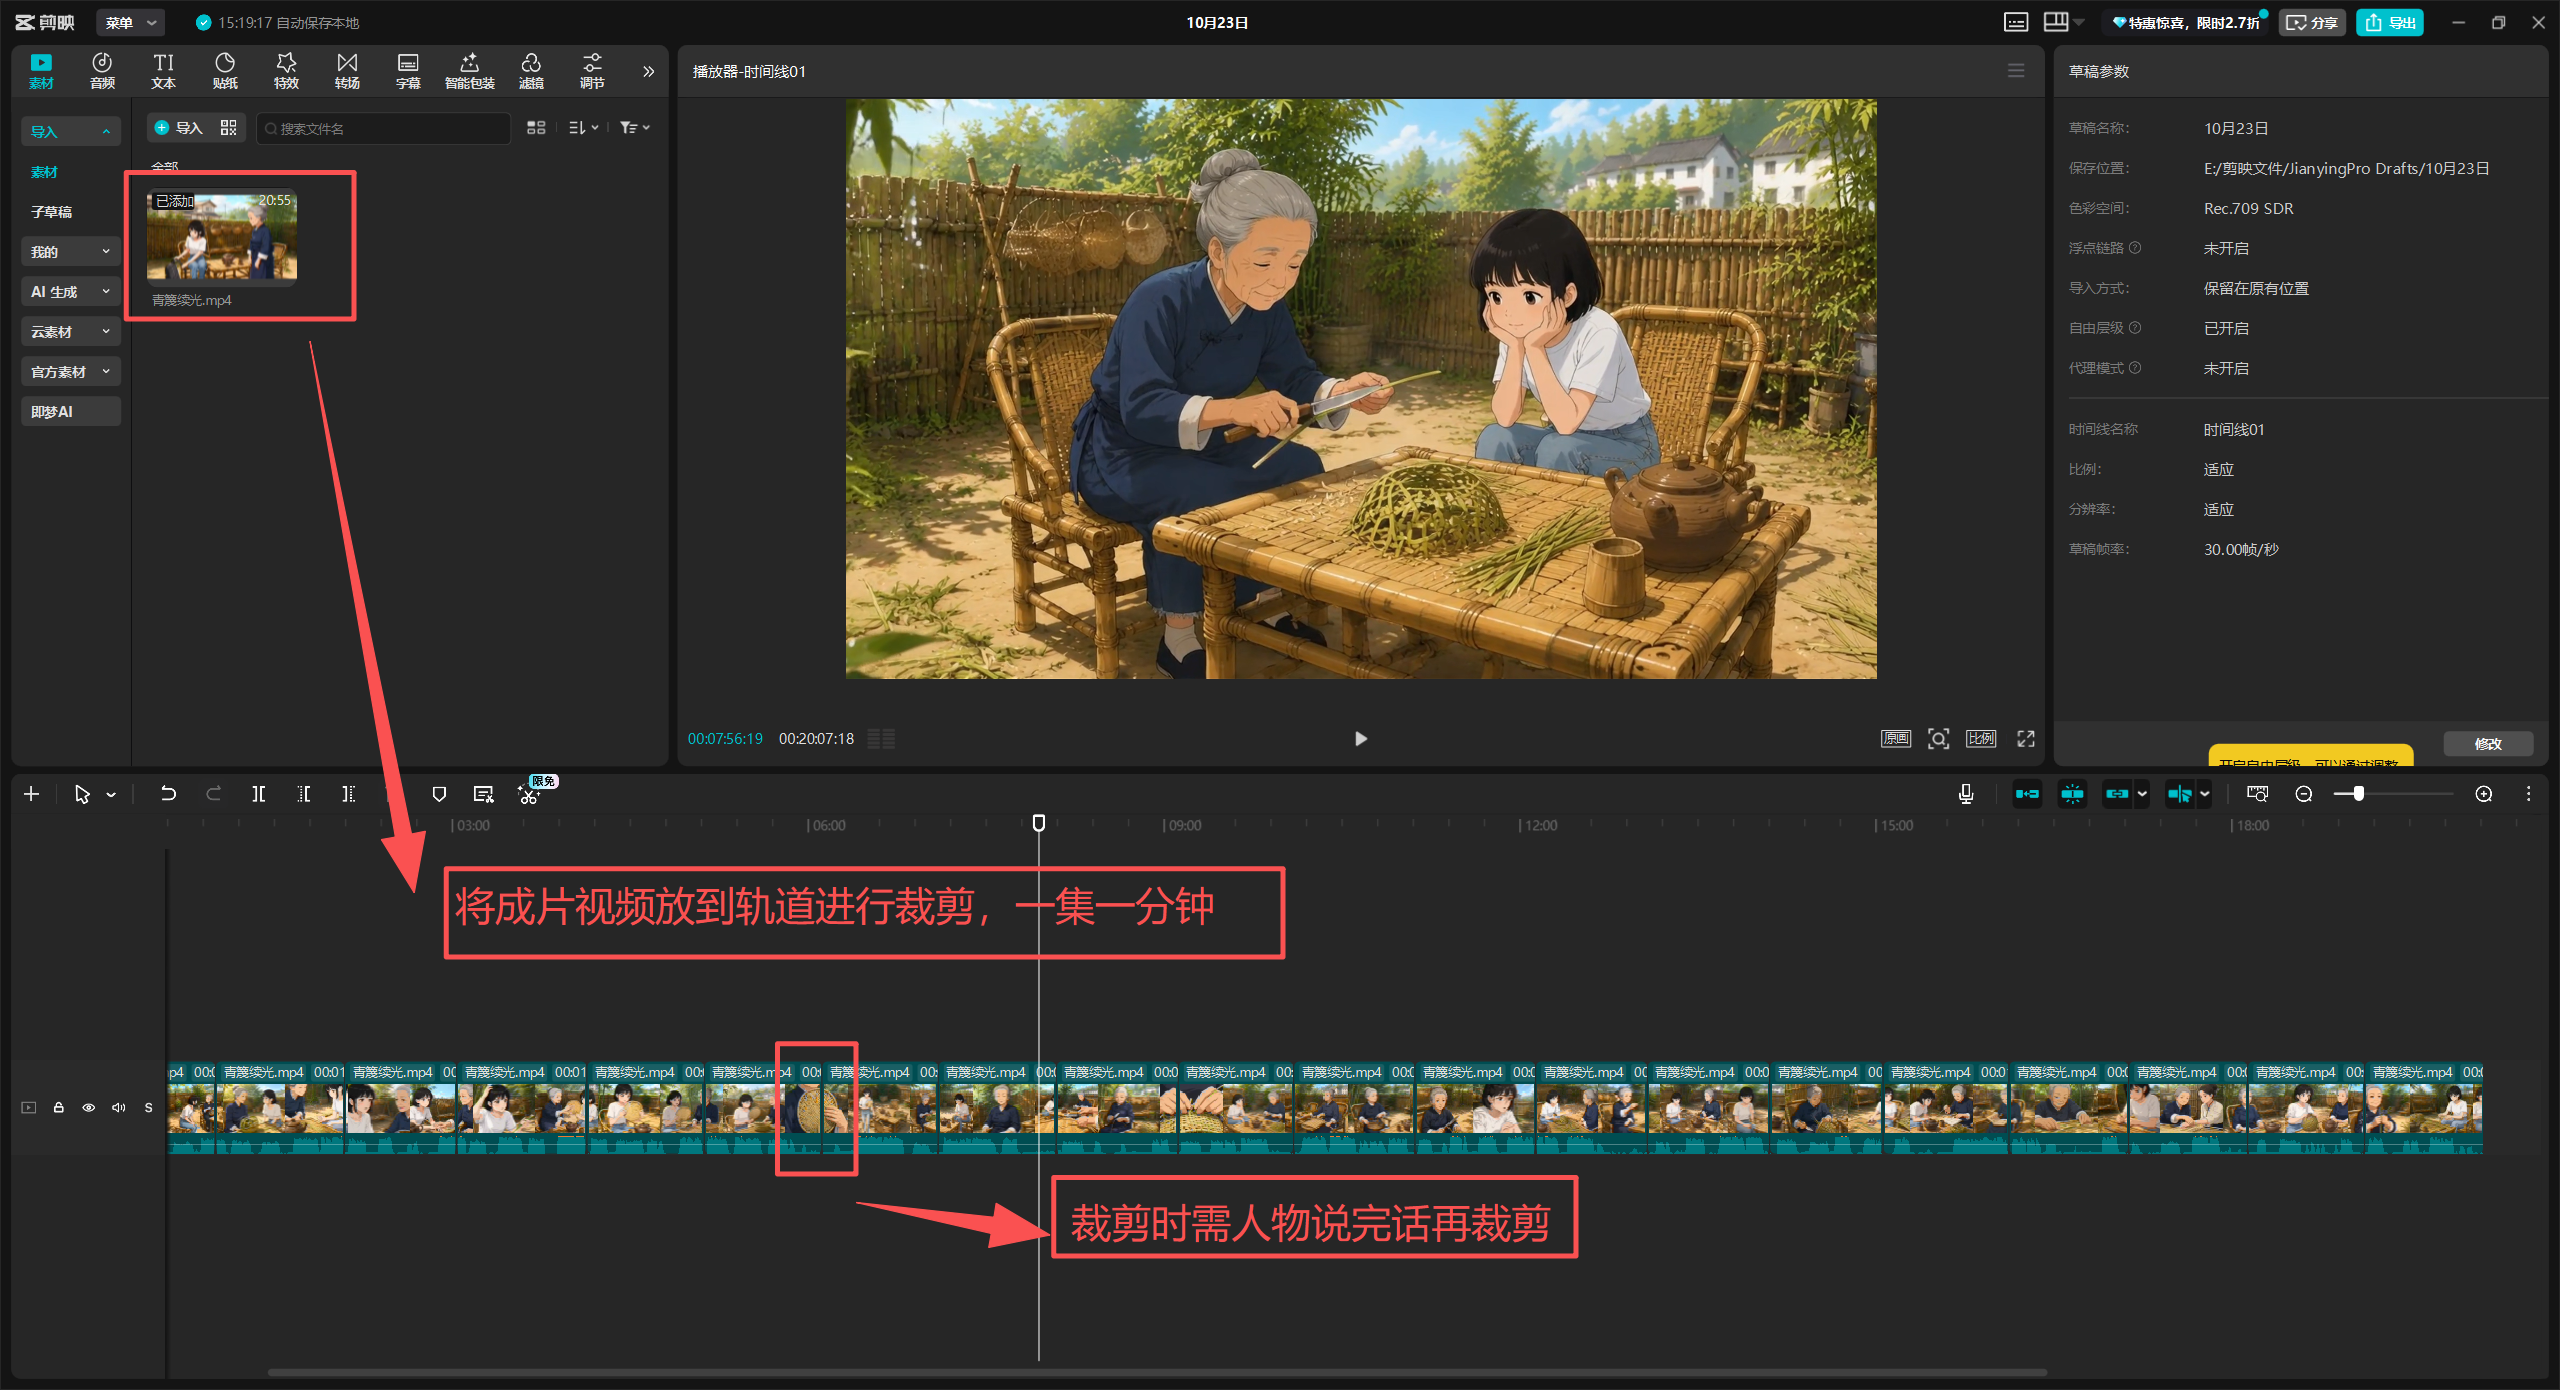
Task: Expand the 云素材 sidebar section
Action: click(70, 332)
